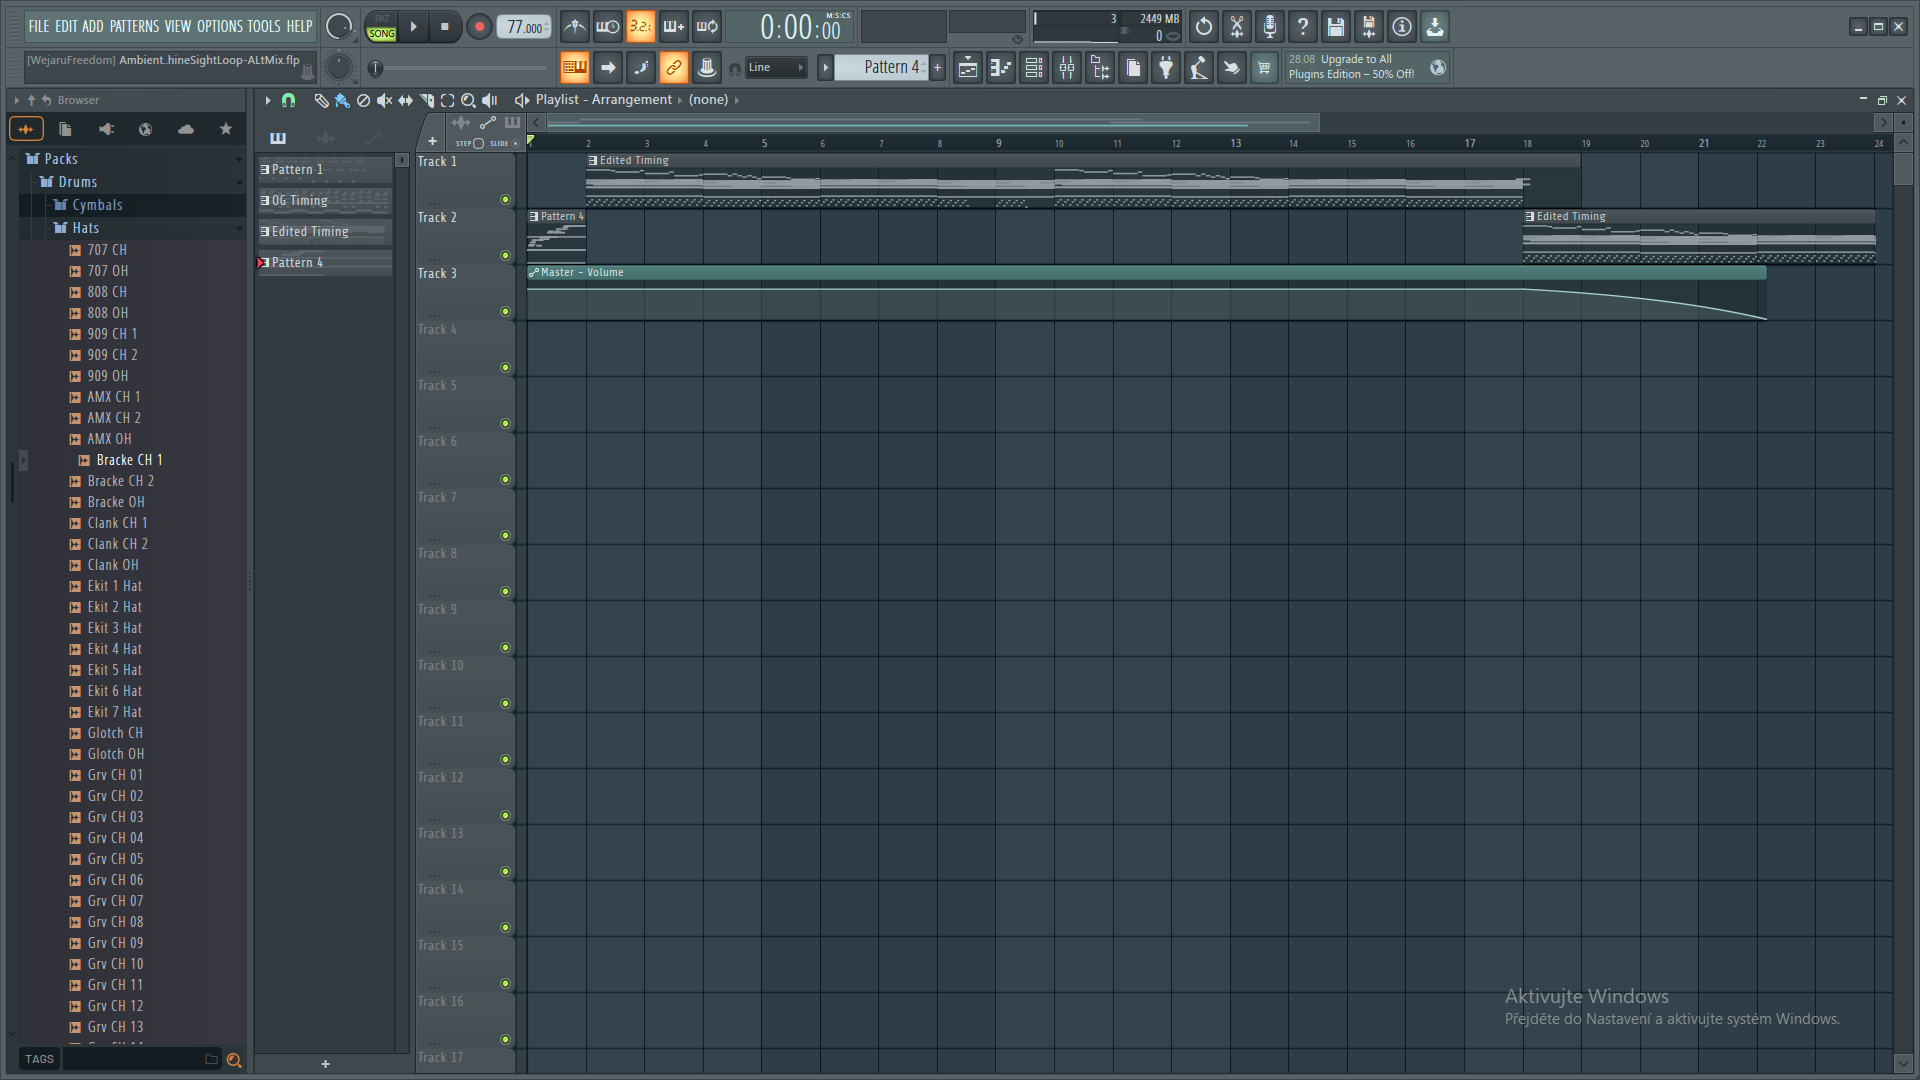Open the Playlist view button
Screen dimensions: 1920x1080
pos(968,68)
